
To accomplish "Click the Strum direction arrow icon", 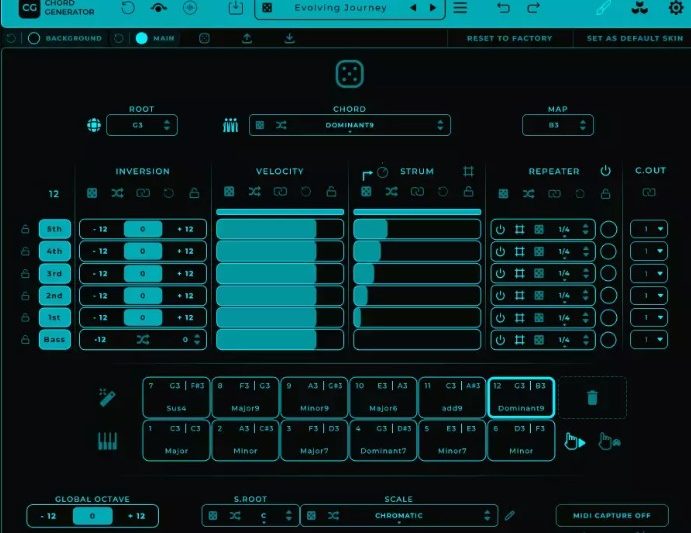I will 367,175.
